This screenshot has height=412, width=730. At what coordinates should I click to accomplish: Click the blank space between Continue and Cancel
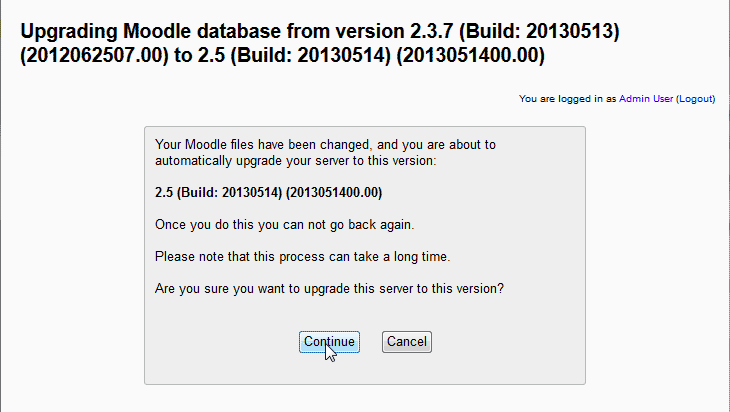pyautogui.click(x=370, y=341)
